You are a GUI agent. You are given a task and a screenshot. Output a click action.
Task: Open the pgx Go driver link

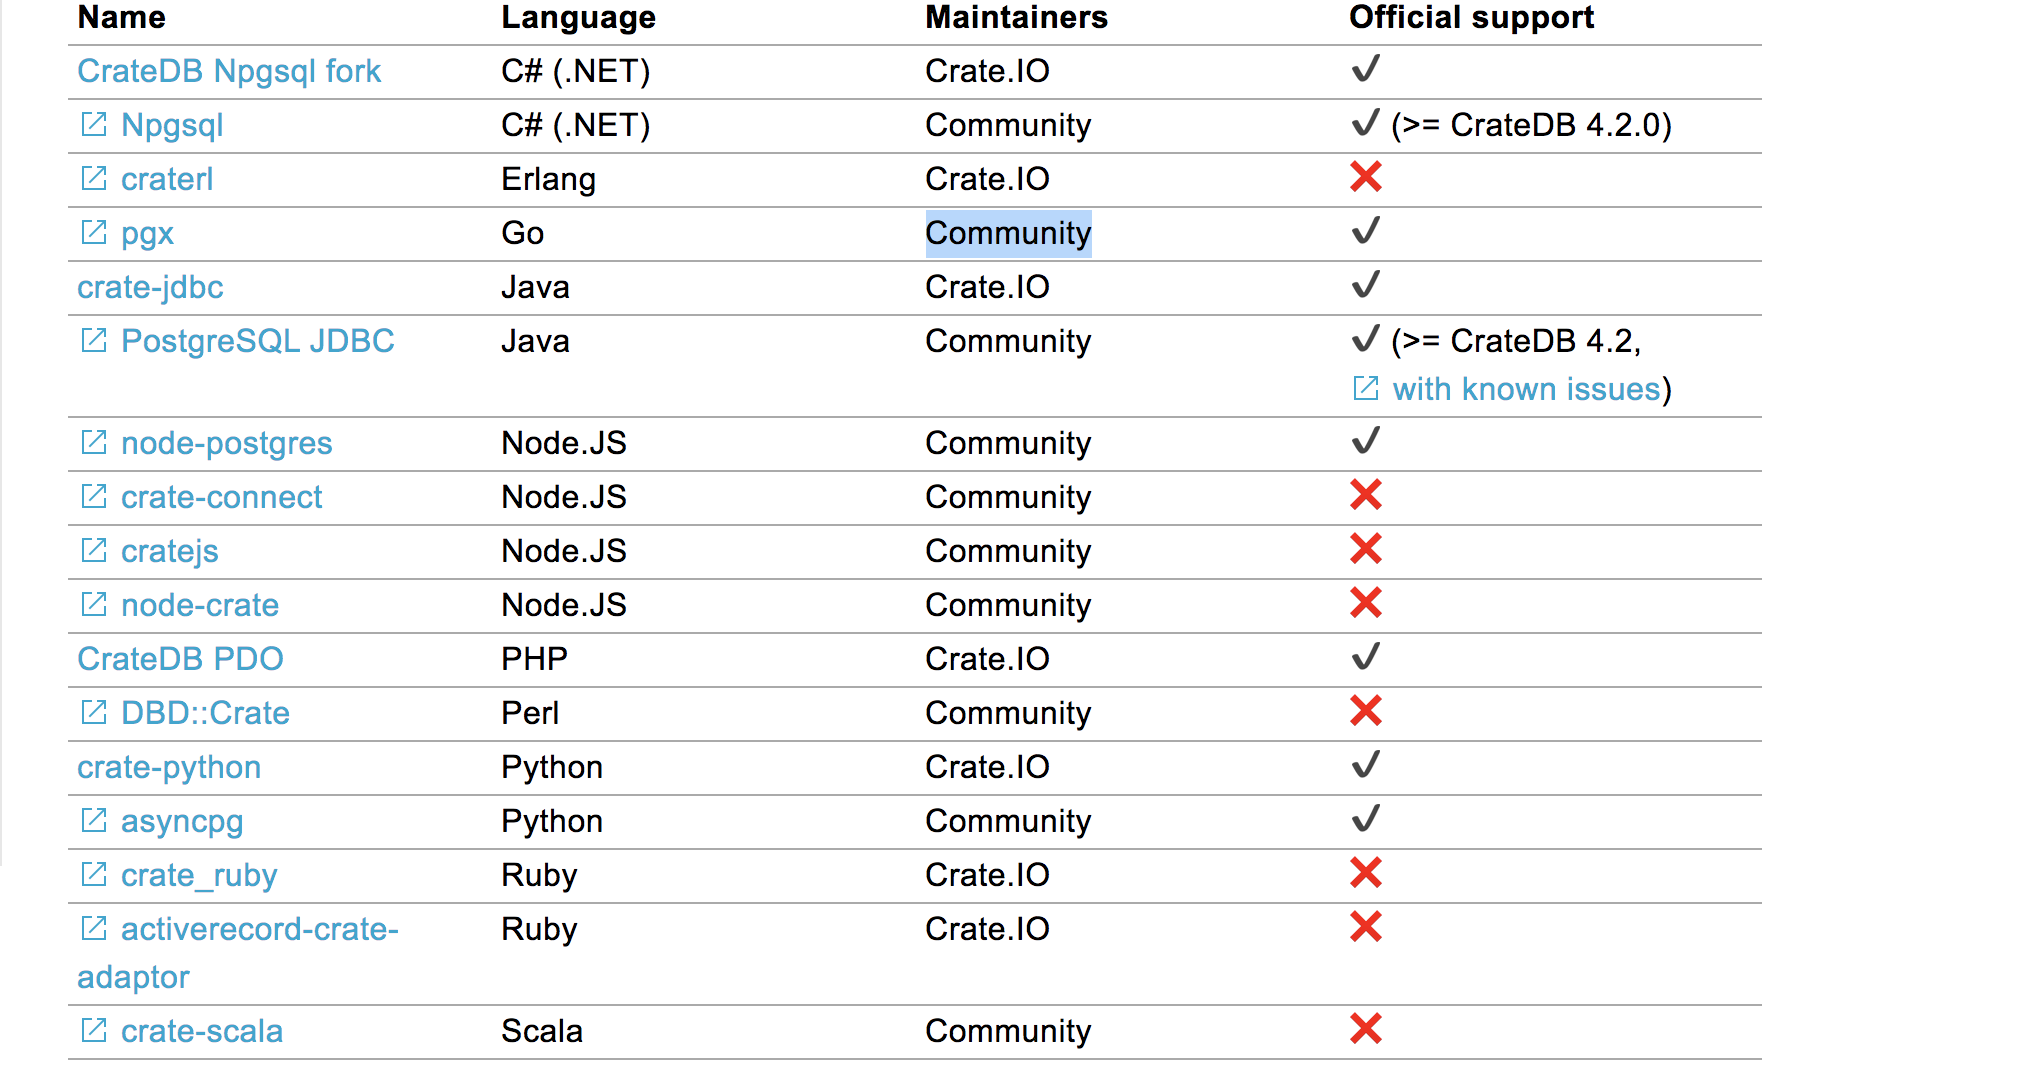pyautogui.click(x=147, y=234)
